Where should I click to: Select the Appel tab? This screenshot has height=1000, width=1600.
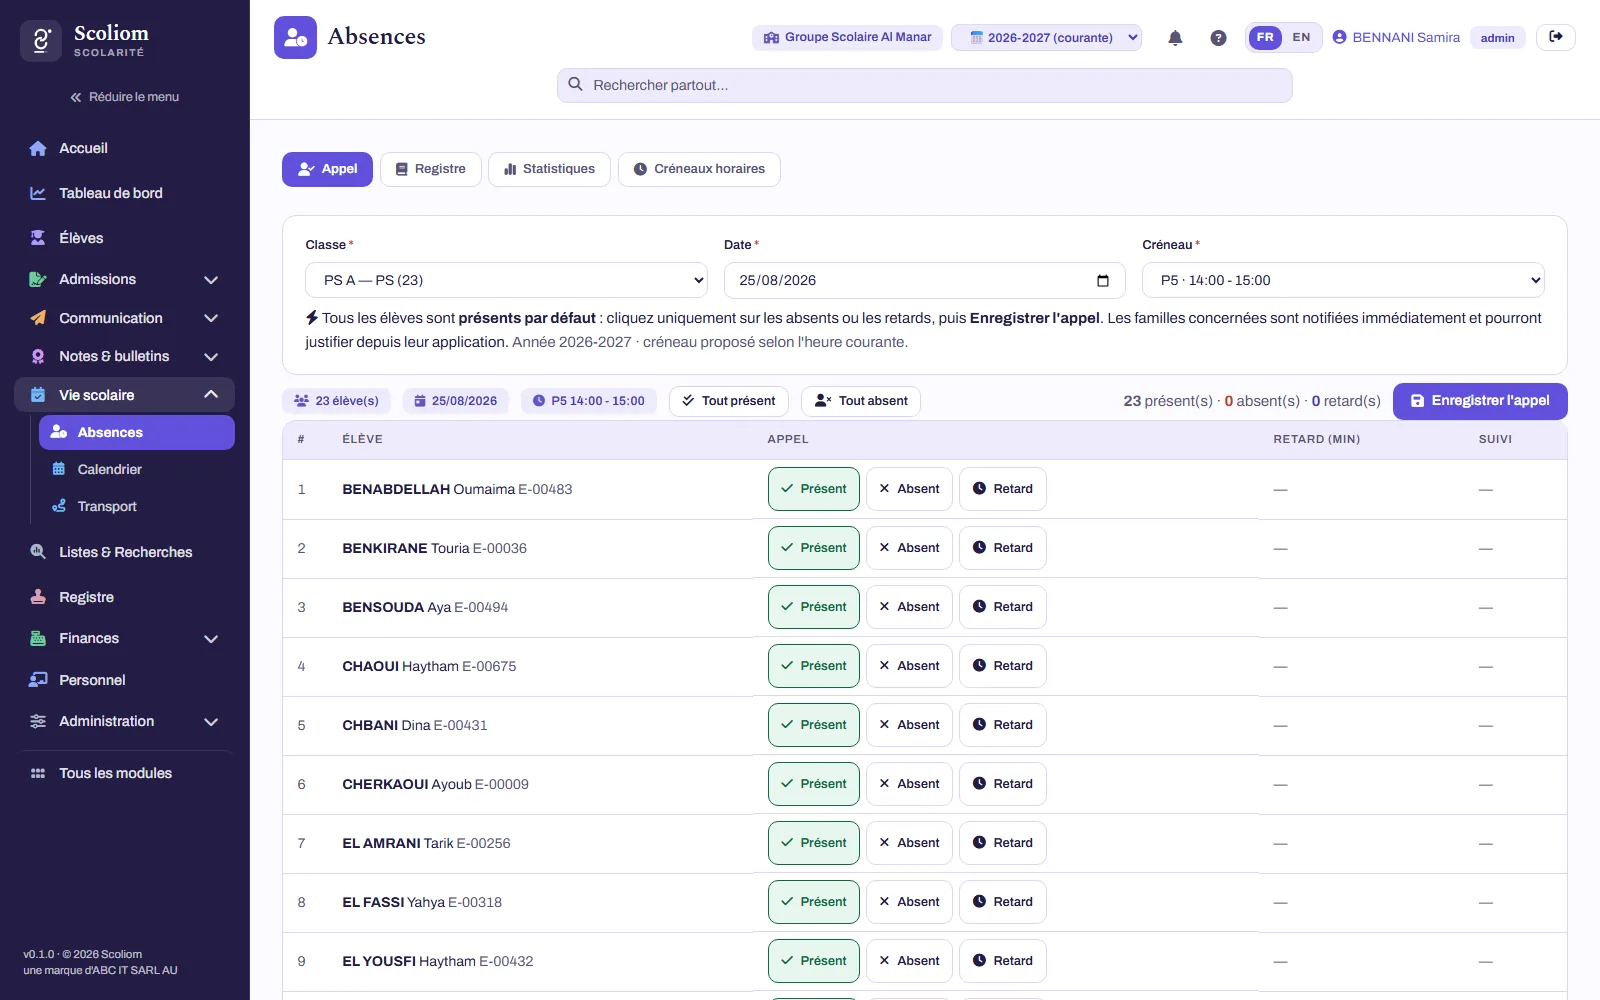point(327,169)
